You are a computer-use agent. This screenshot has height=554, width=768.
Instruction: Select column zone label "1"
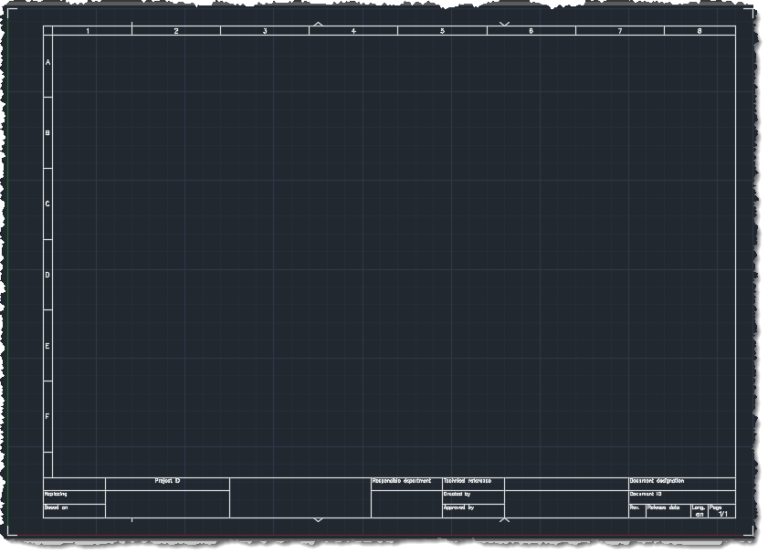point(88,31)
